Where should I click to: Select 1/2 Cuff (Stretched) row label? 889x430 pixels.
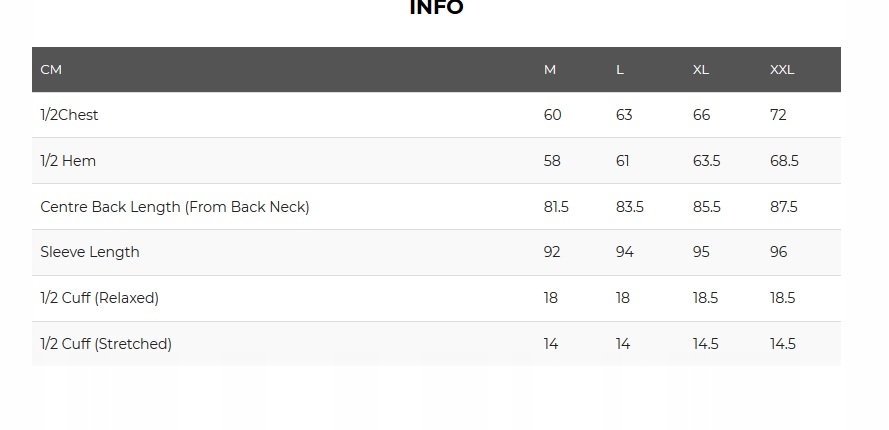coord(106,344)
